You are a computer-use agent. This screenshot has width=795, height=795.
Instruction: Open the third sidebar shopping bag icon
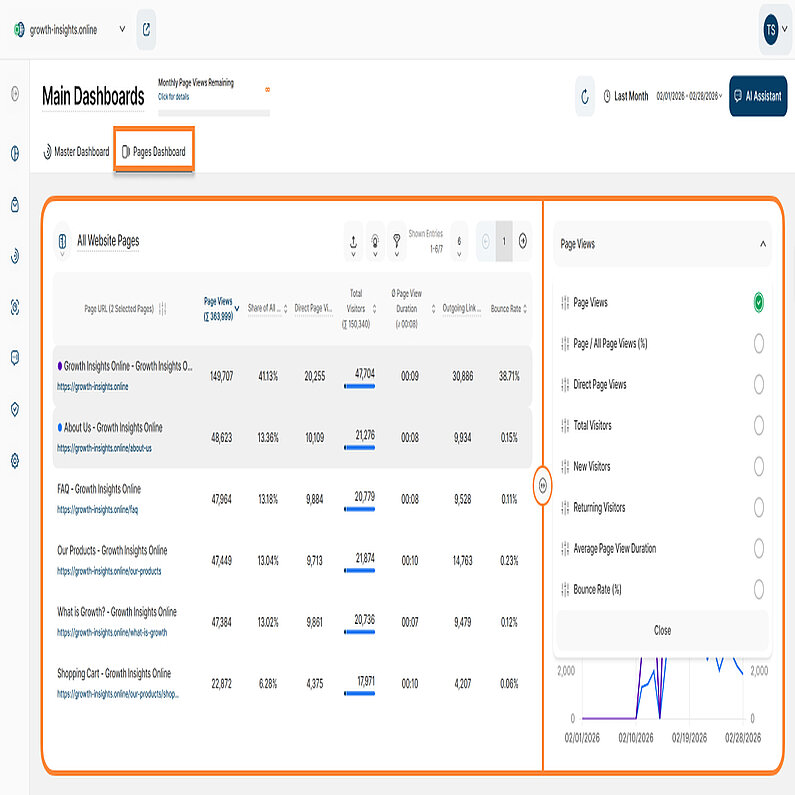point(15,204)
